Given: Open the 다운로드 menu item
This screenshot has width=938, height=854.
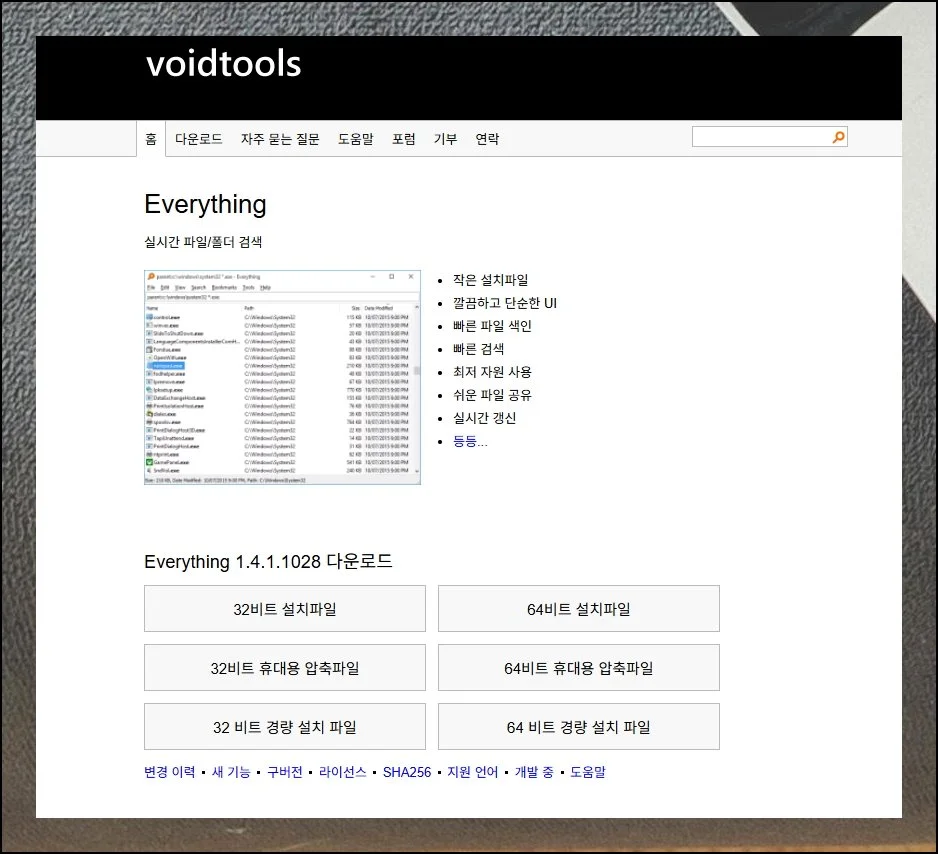Looking at the screenshot, I should point(198,139).
